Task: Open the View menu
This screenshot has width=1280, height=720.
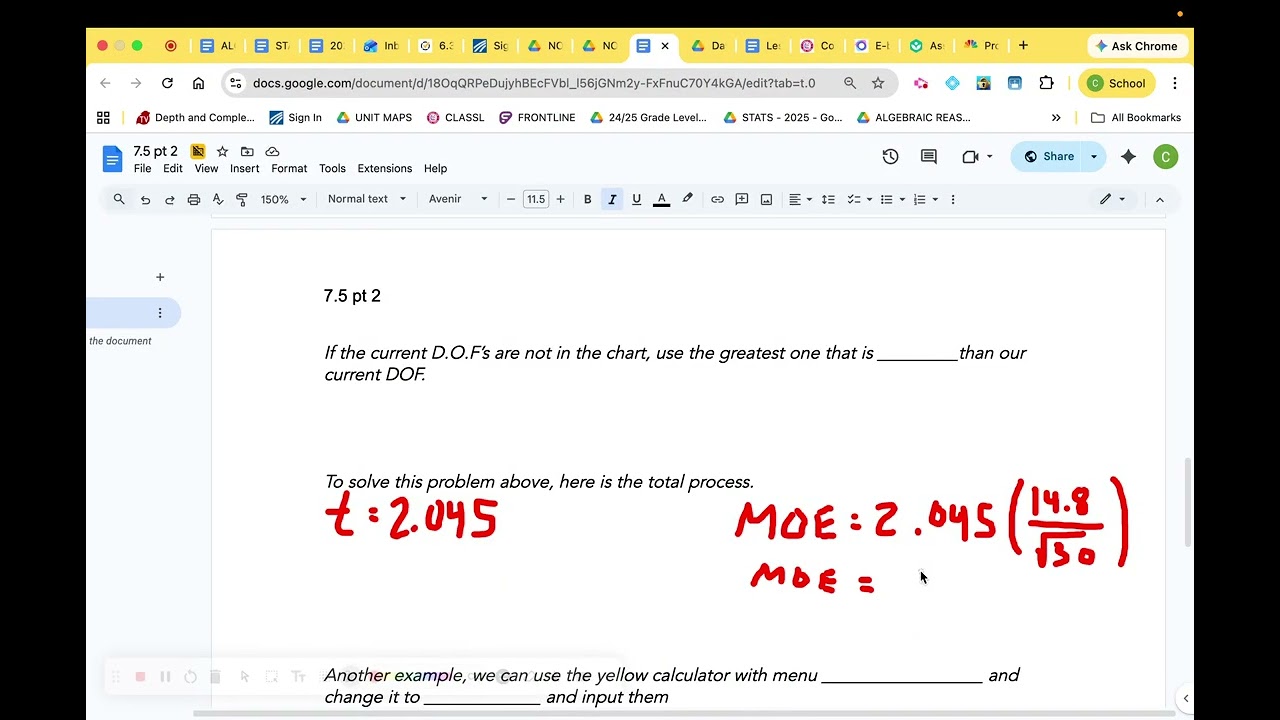Action: [x=206, y=168]
